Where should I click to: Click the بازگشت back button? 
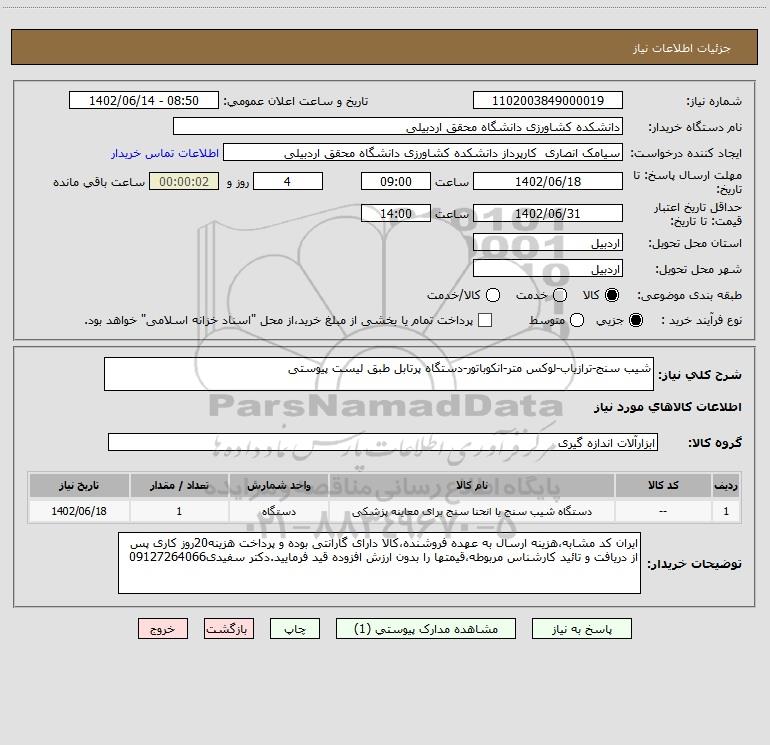(229, 629)
